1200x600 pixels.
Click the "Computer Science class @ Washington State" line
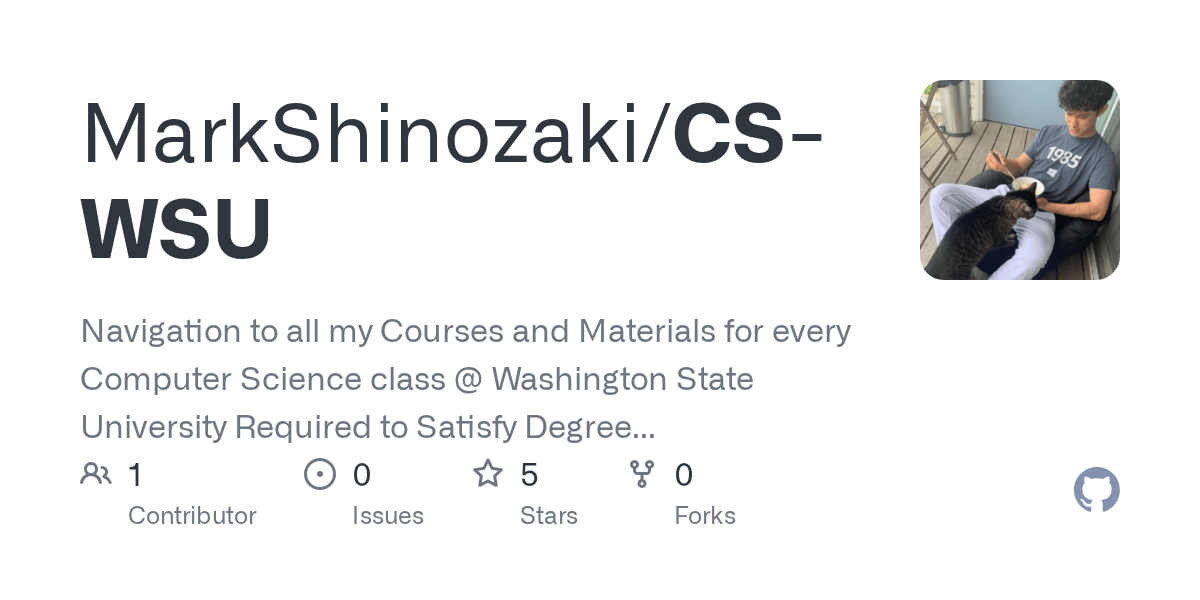tap(417, 380)
